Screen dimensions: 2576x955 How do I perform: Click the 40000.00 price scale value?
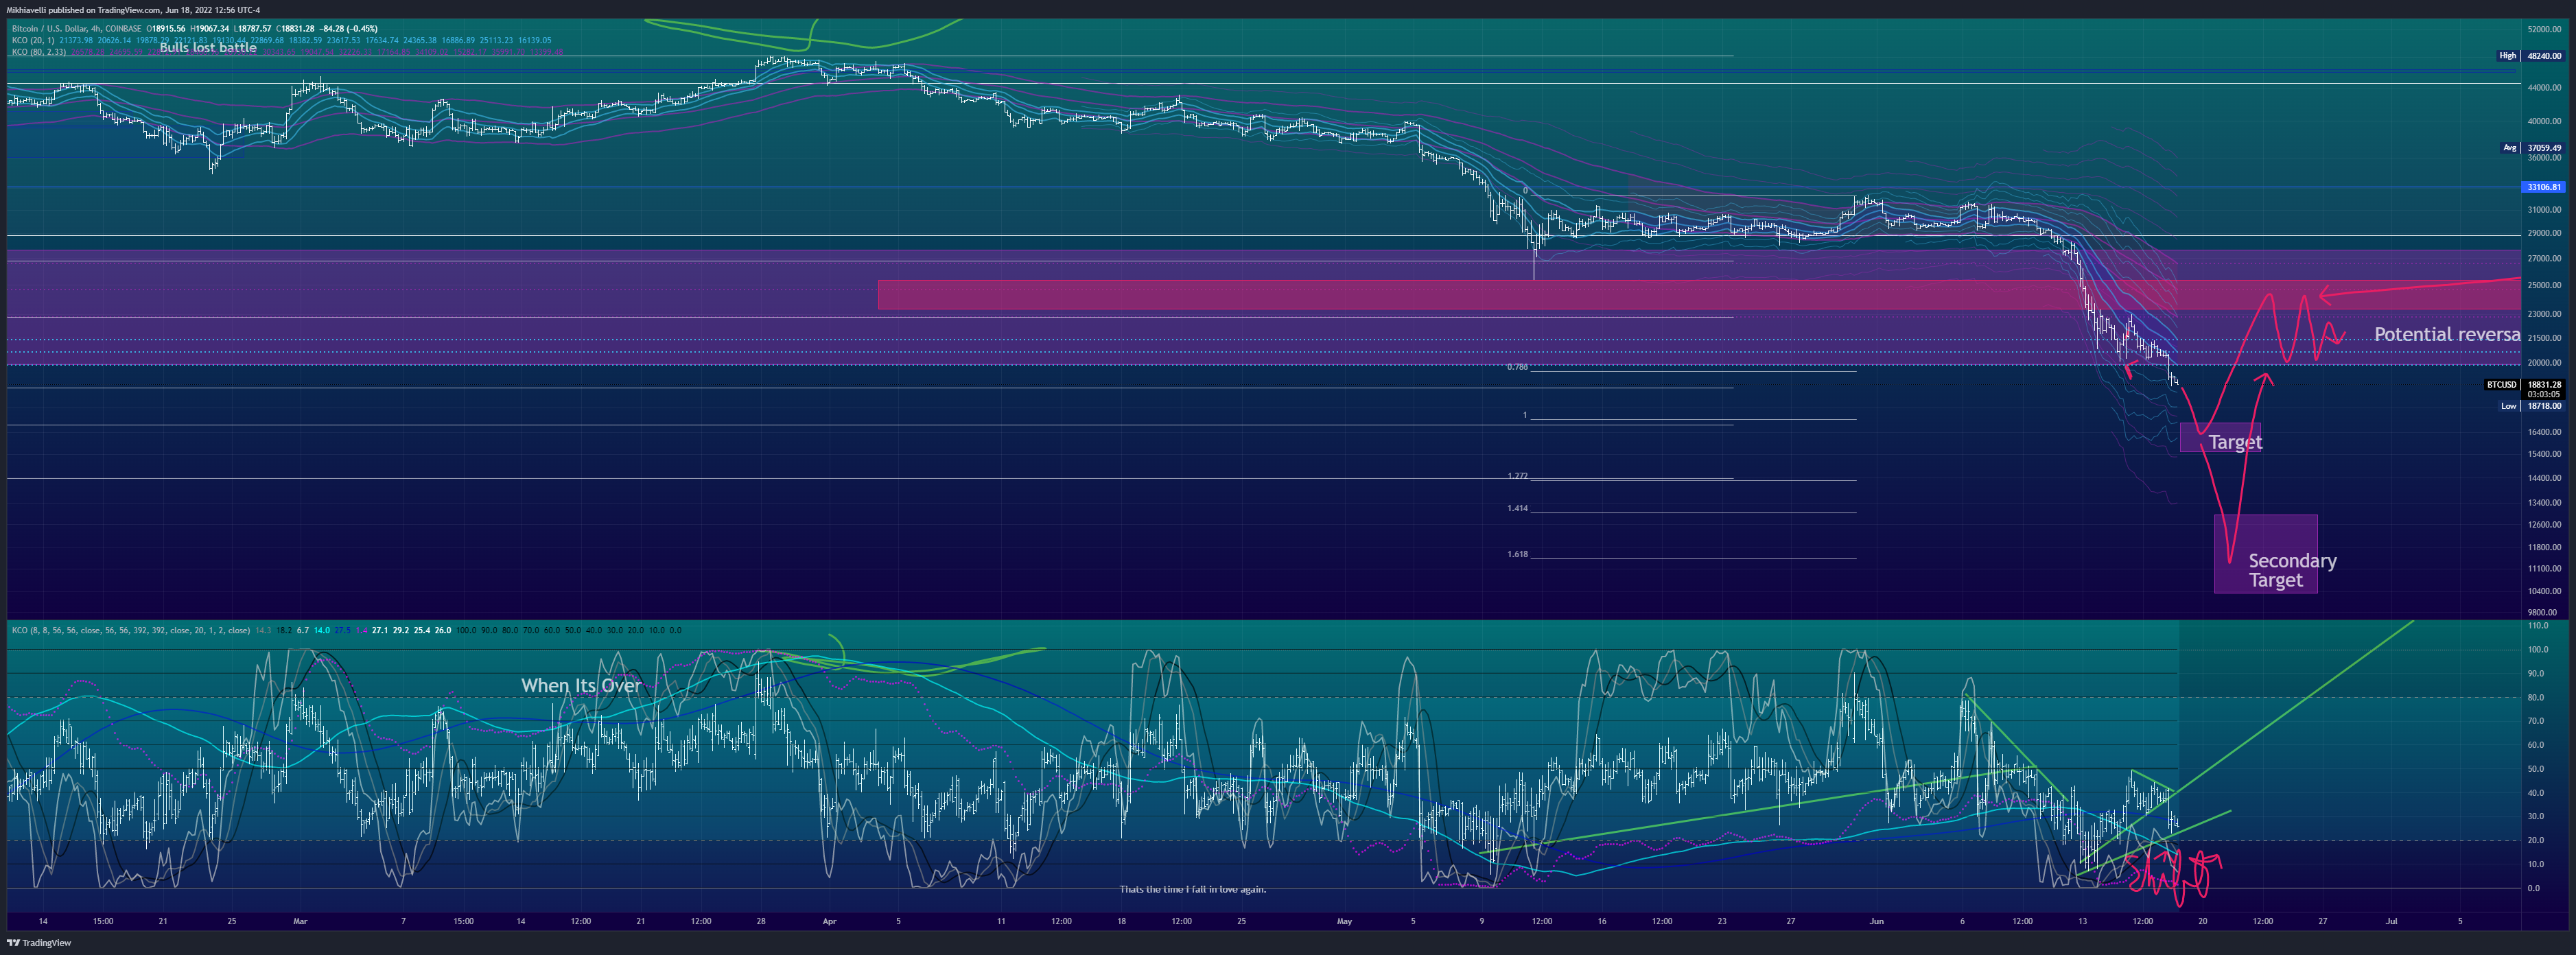(x=2544, y=122)
